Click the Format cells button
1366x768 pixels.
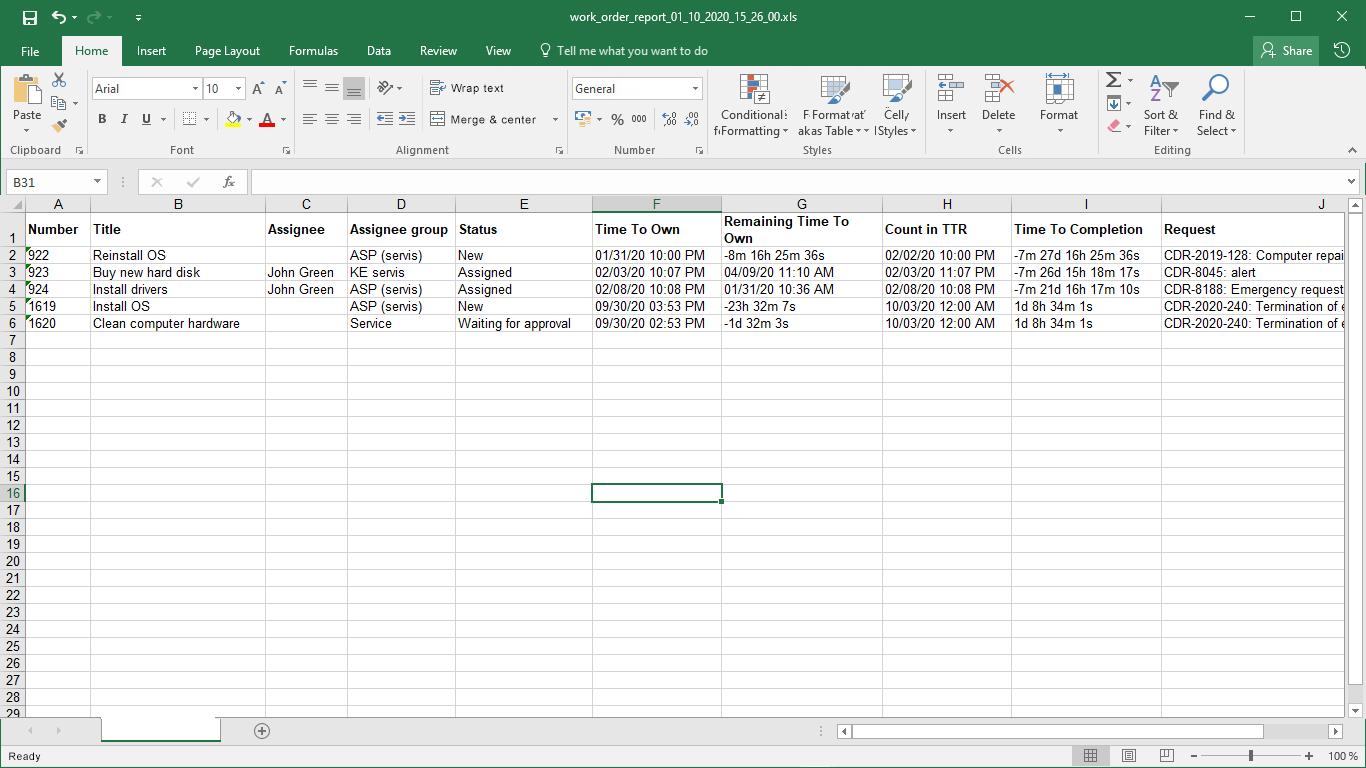click(1059, 105)
